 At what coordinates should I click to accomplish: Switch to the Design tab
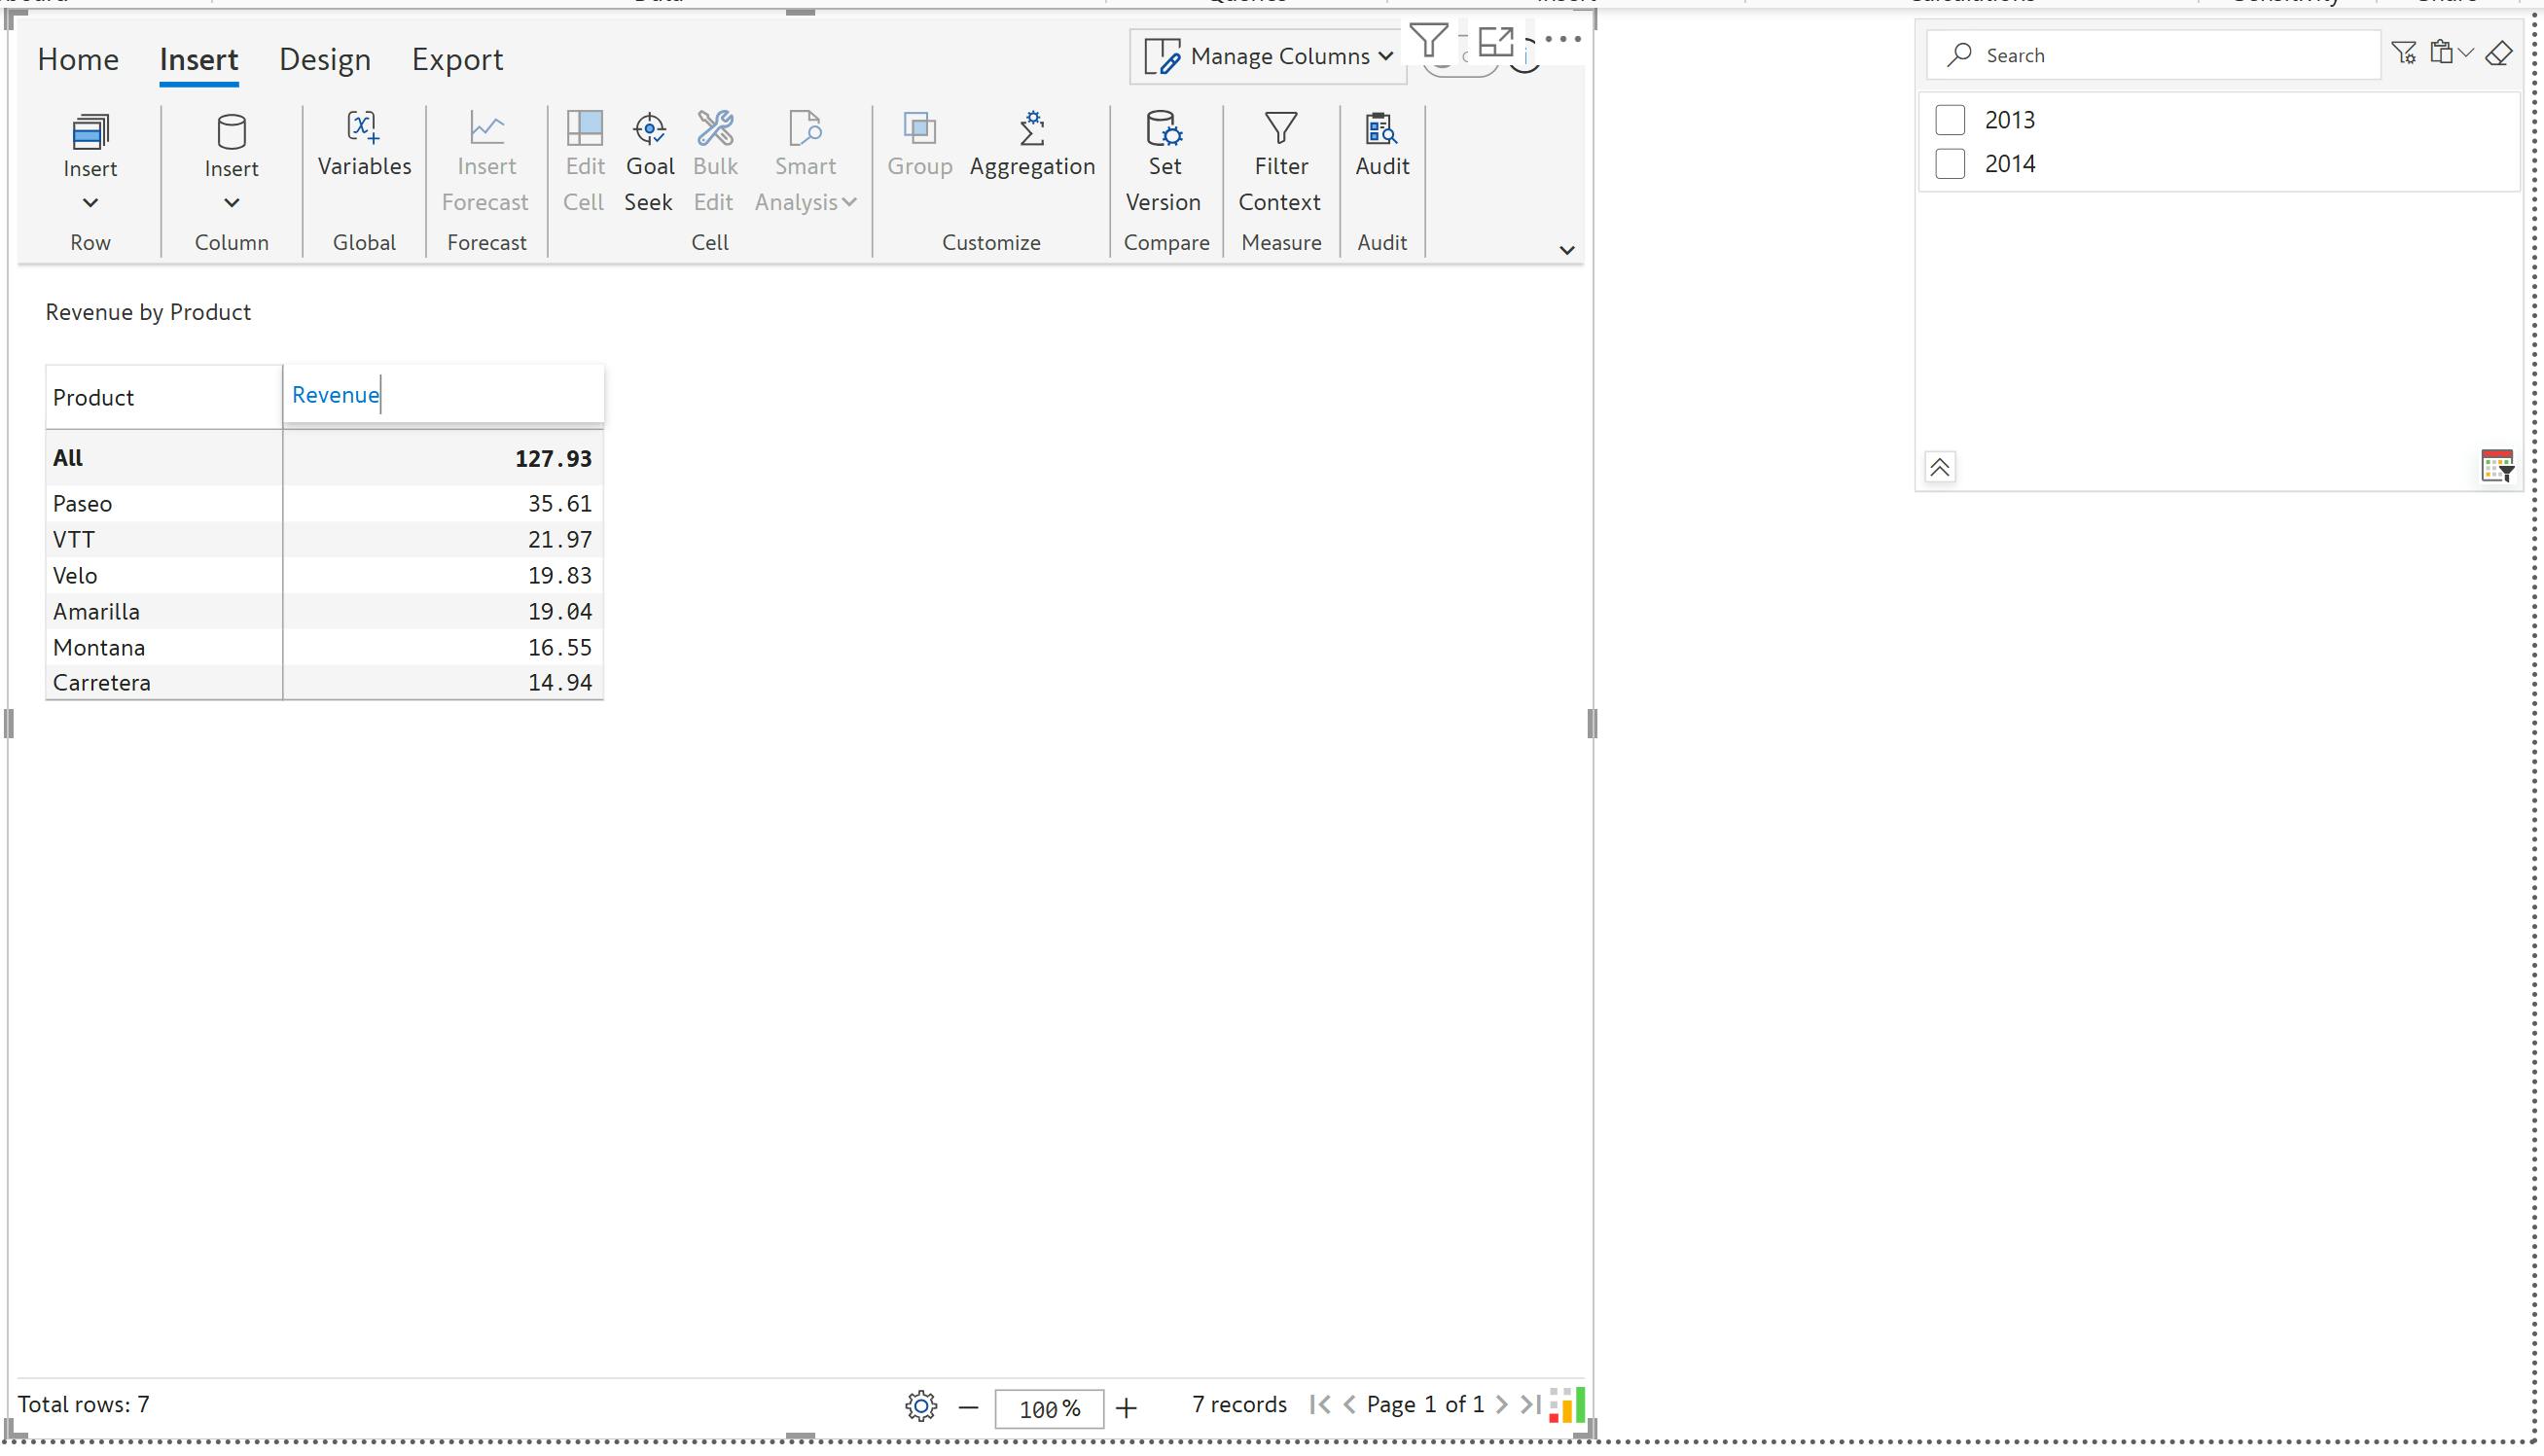324,59
